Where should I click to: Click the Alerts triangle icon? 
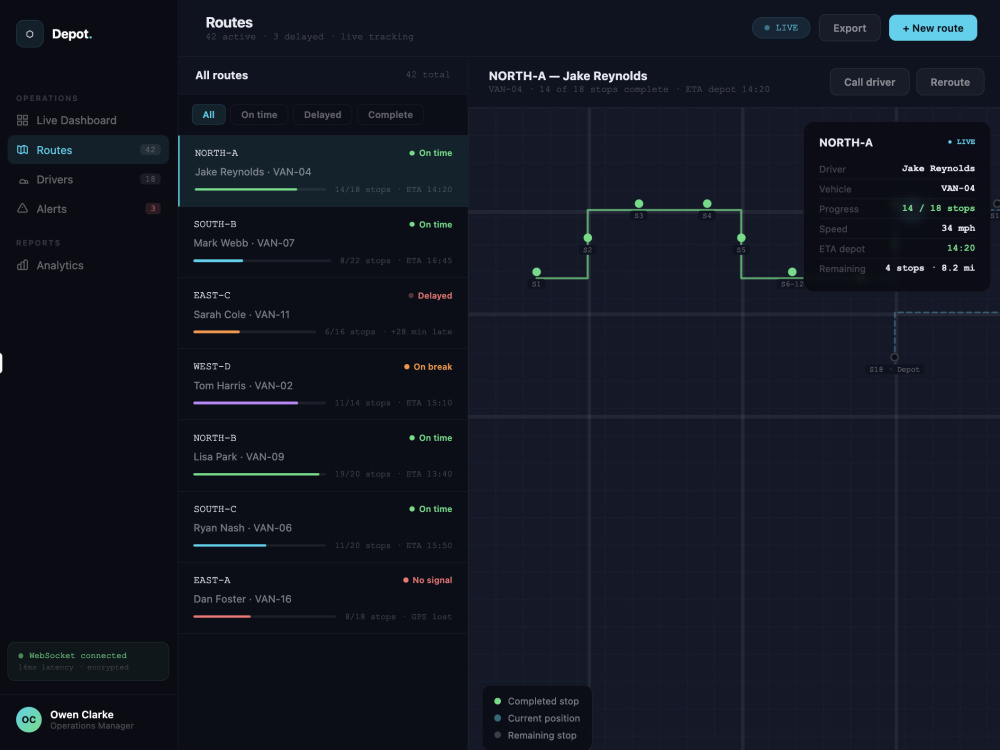(22, 209)
